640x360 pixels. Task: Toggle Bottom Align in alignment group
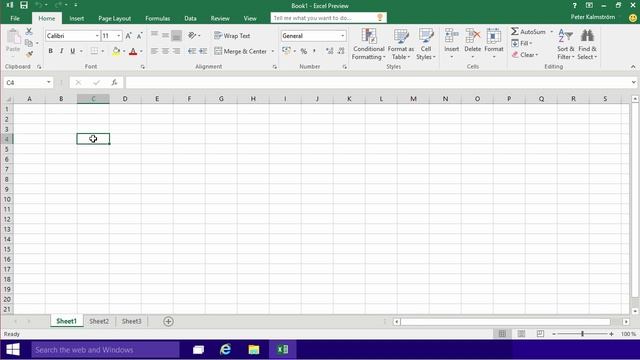tap(176, 36)
